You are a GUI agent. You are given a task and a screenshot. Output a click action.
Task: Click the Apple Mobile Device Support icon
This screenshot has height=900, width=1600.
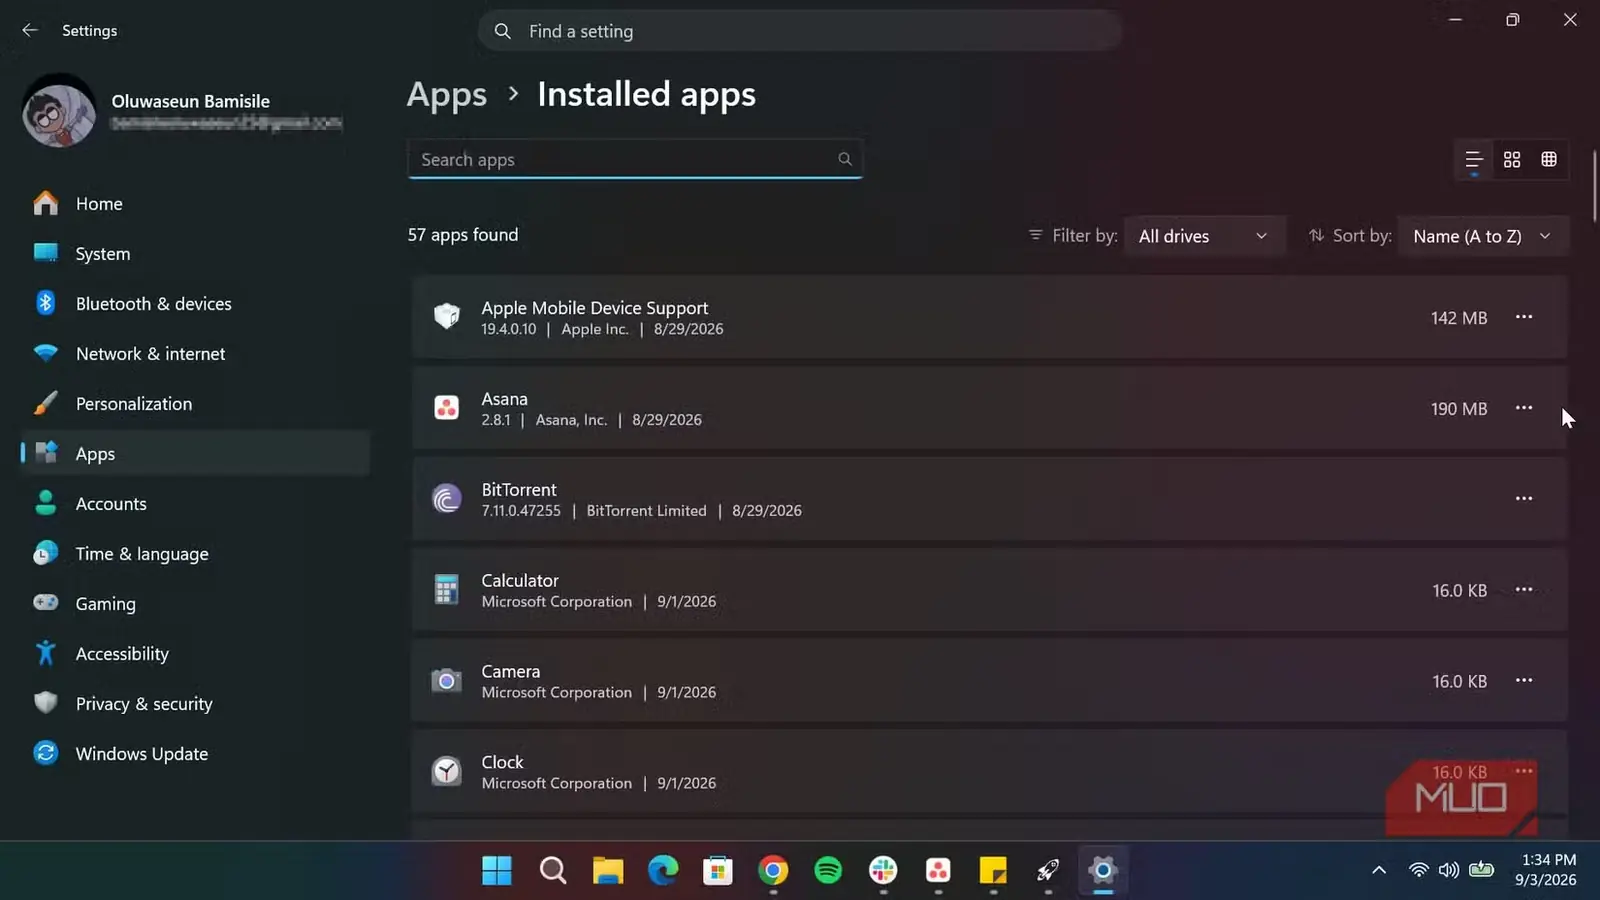(x=447, y=317)
